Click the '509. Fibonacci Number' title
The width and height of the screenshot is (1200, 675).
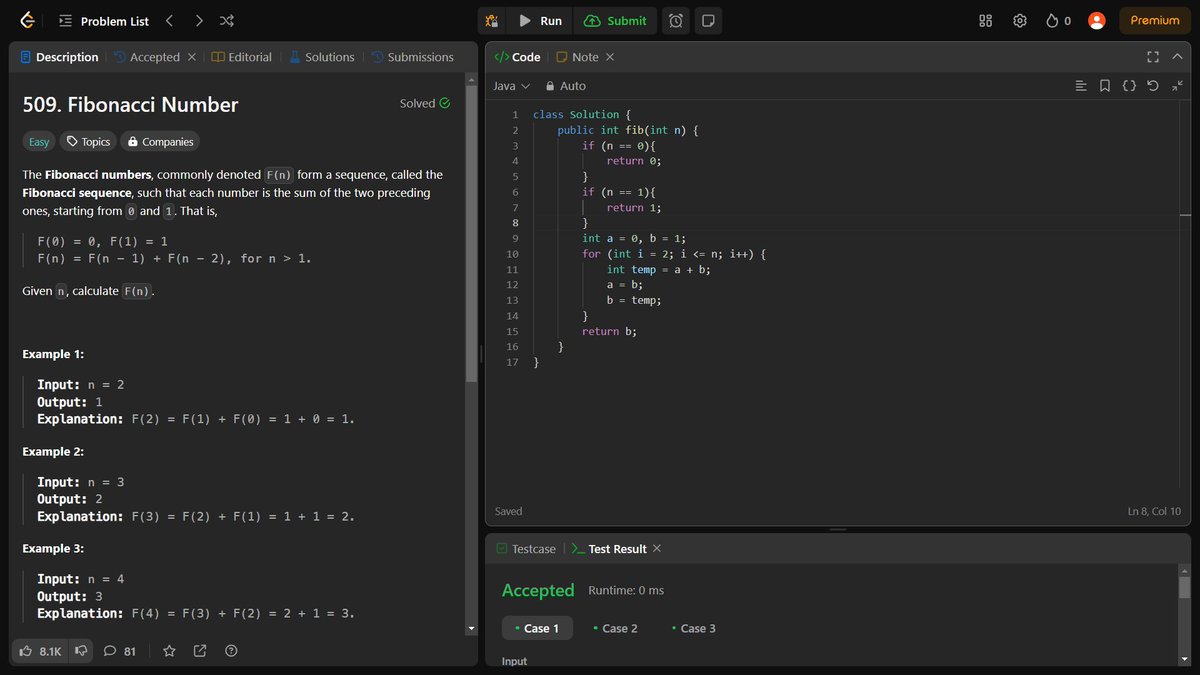130,105
